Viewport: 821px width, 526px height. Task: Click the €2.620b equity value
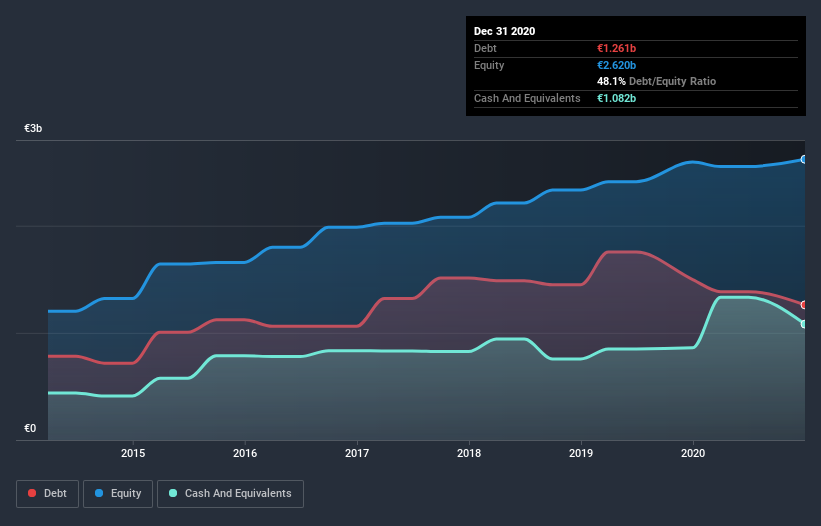pyautogui.click(x=616, y=65)
